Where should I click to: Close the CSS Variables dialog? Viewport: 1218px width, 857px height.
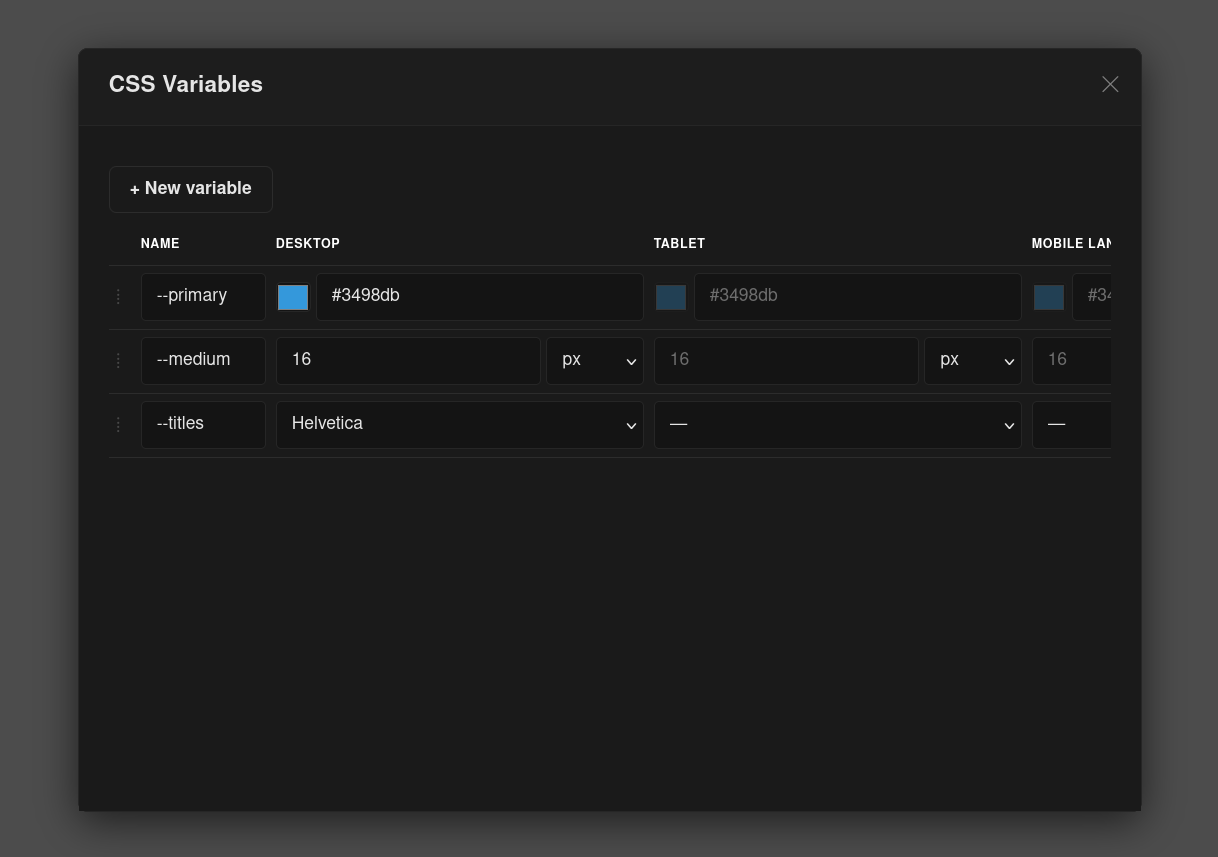(x=1110, y=84)
